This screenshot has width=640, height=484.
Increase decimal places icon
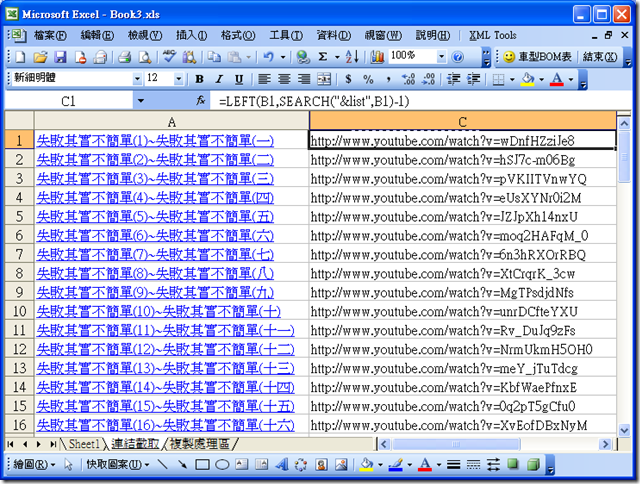(408, 79)
